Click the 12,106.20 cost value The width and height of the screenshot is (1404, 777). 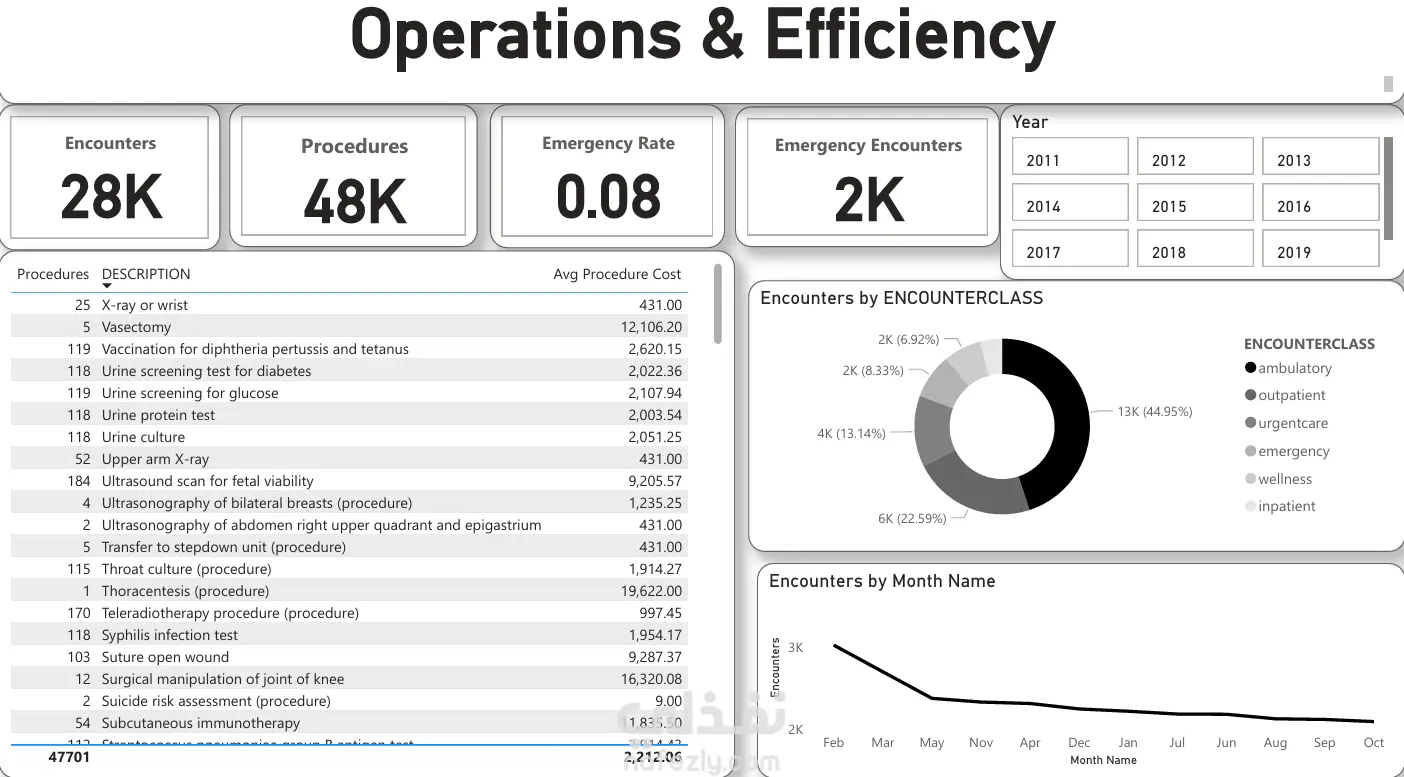652,327
